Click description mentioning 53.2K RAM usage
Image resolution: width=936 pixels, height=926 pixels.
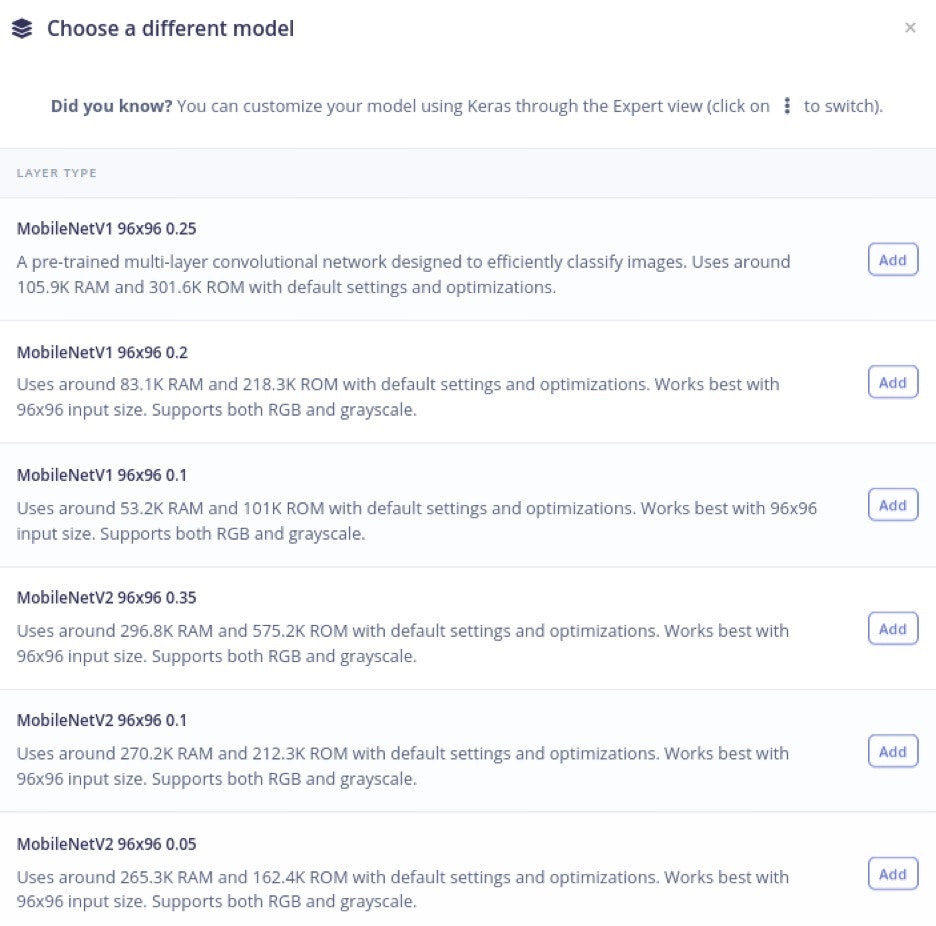[417, 521]
